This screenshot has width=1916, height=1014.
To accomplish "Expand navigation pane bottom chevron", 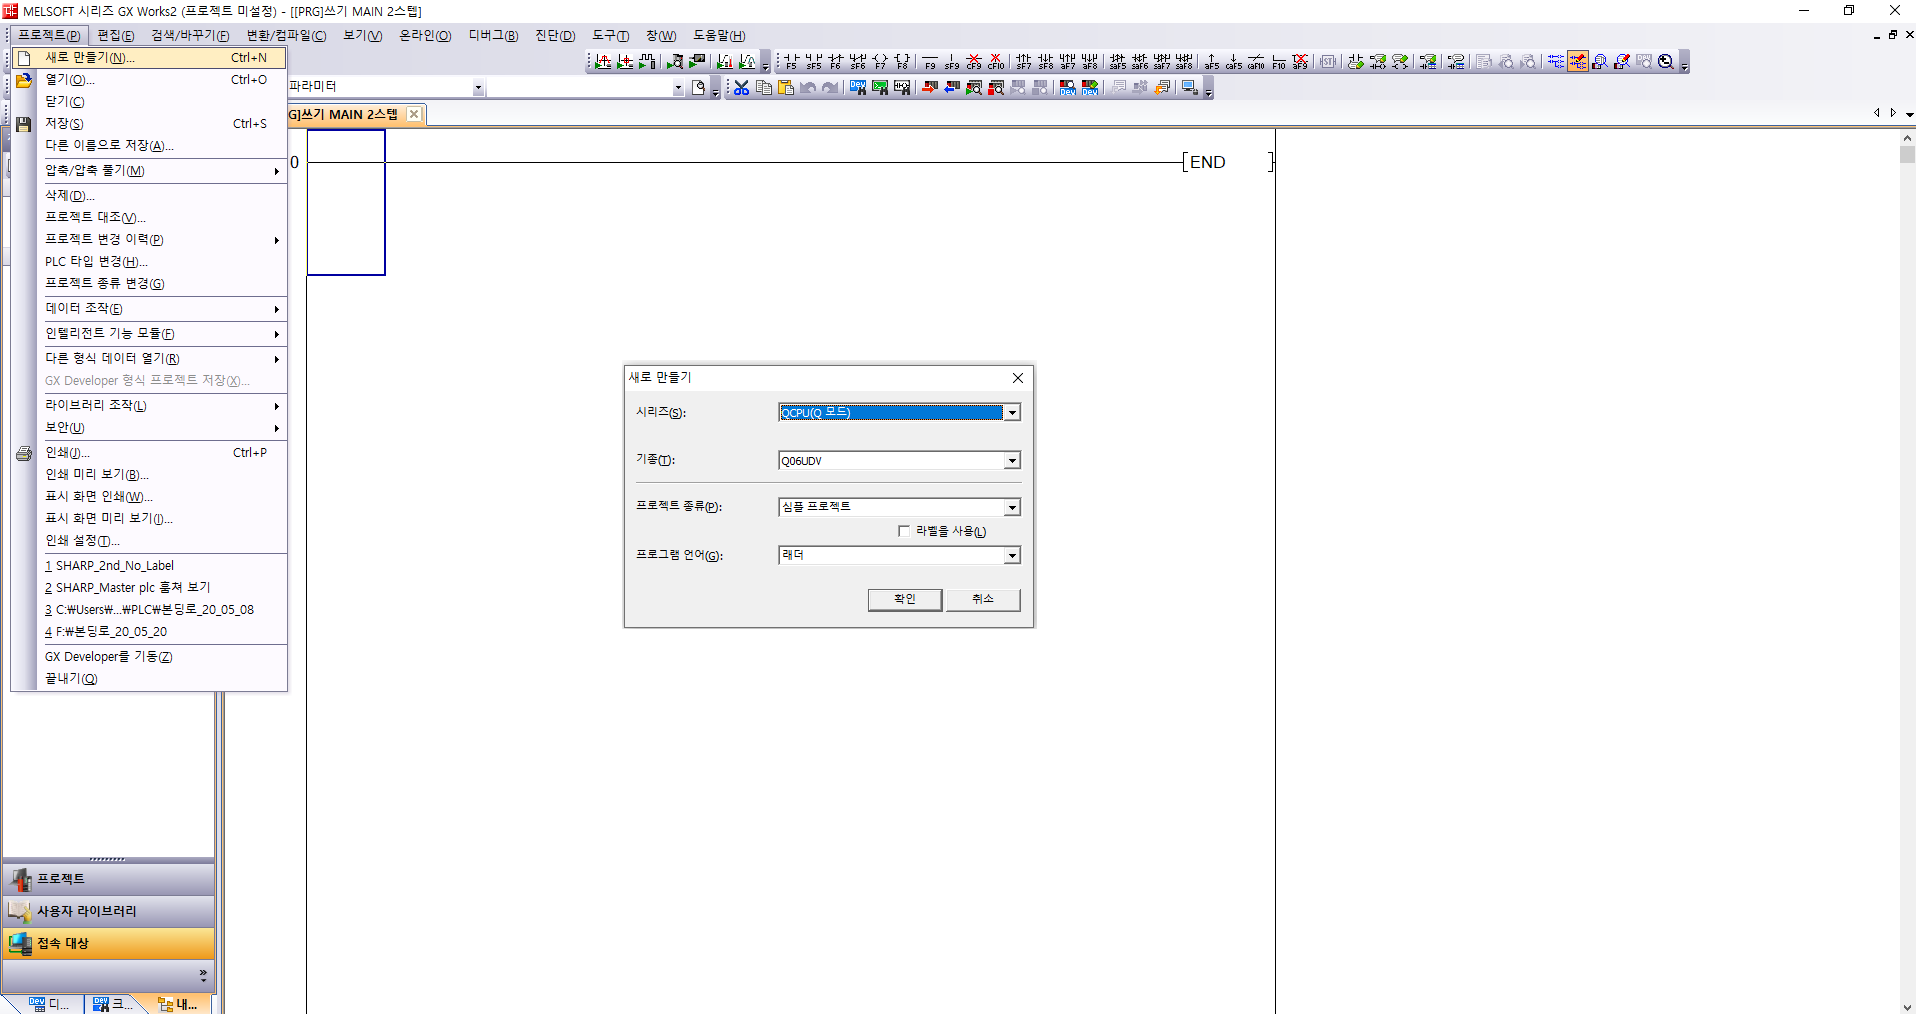I will [203, 974].
